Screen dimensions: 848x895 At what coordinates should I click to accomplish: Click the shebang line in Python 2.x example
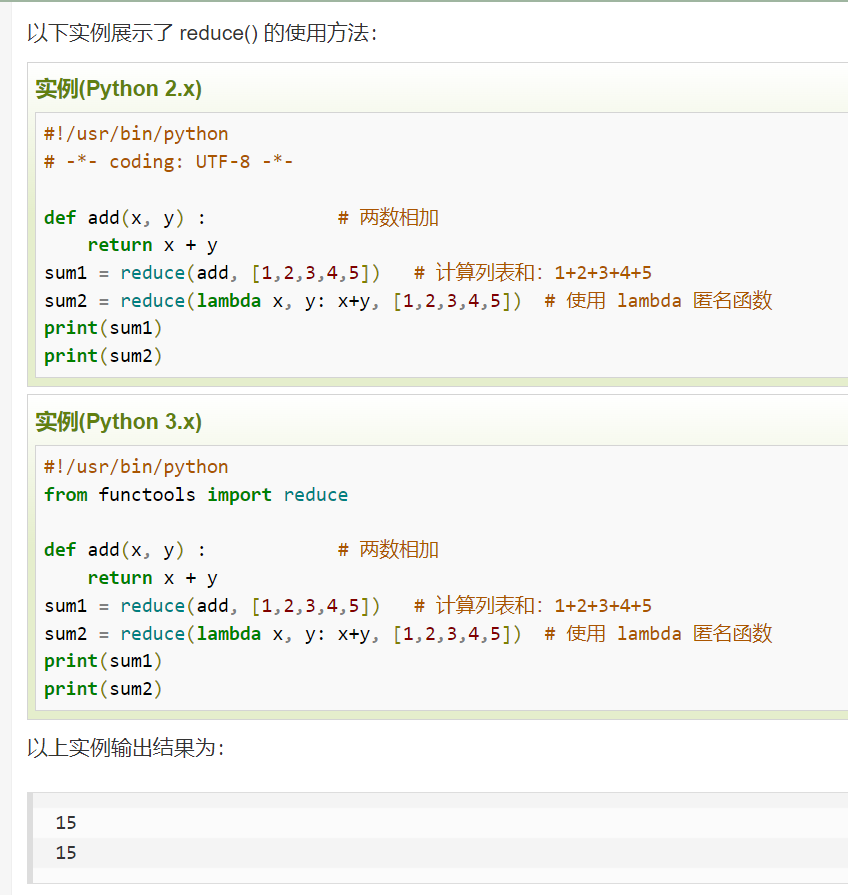click(136, 134)
